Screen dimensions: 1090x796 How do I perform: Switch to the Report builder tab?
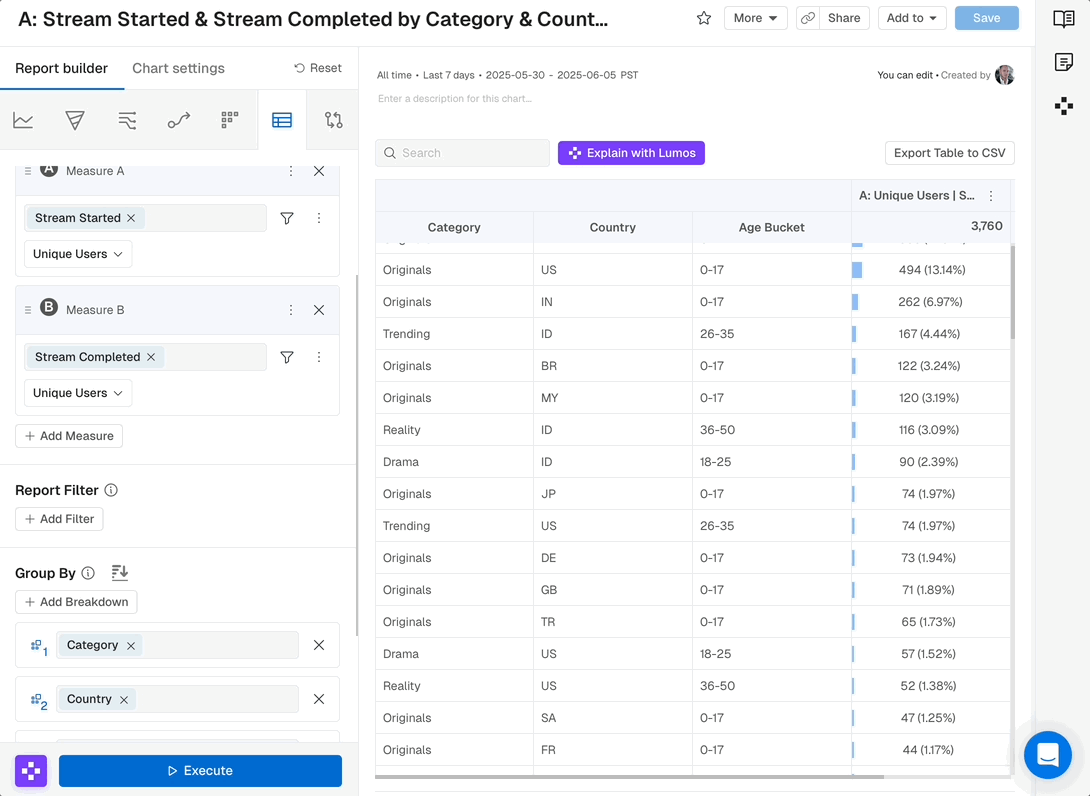tap(61, 68)
